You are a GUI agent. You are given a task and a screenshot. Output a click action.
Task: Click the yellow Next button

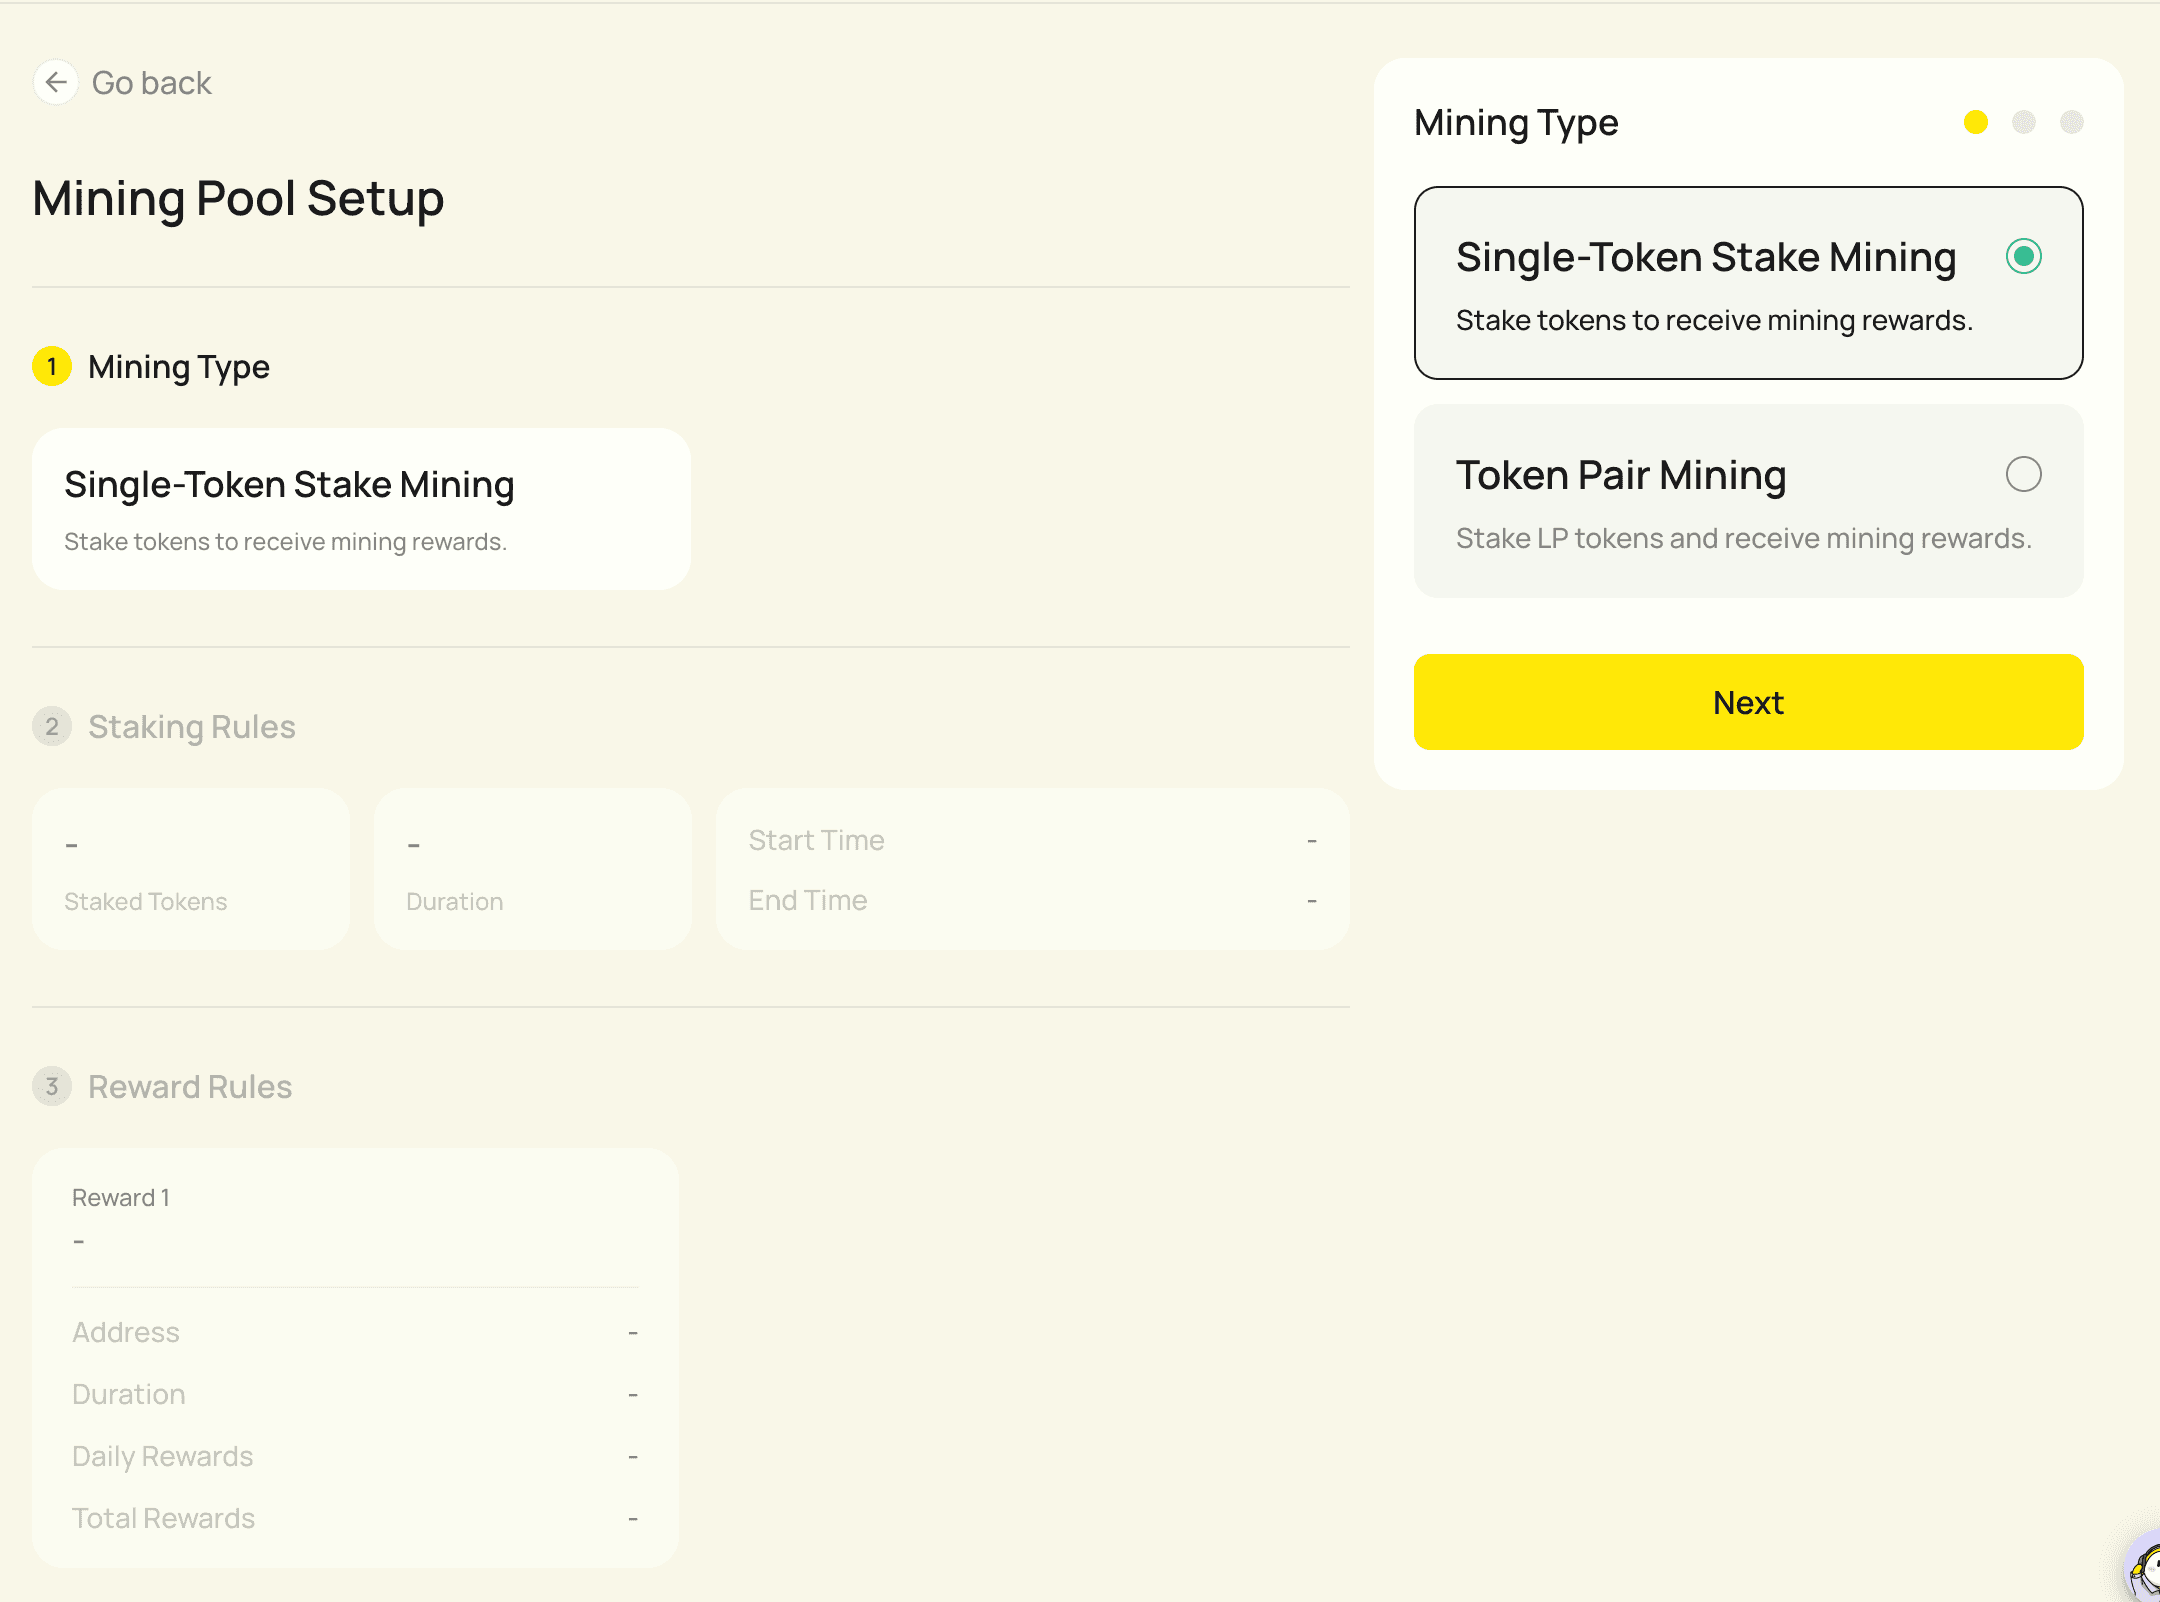[x=1748, y=702]
